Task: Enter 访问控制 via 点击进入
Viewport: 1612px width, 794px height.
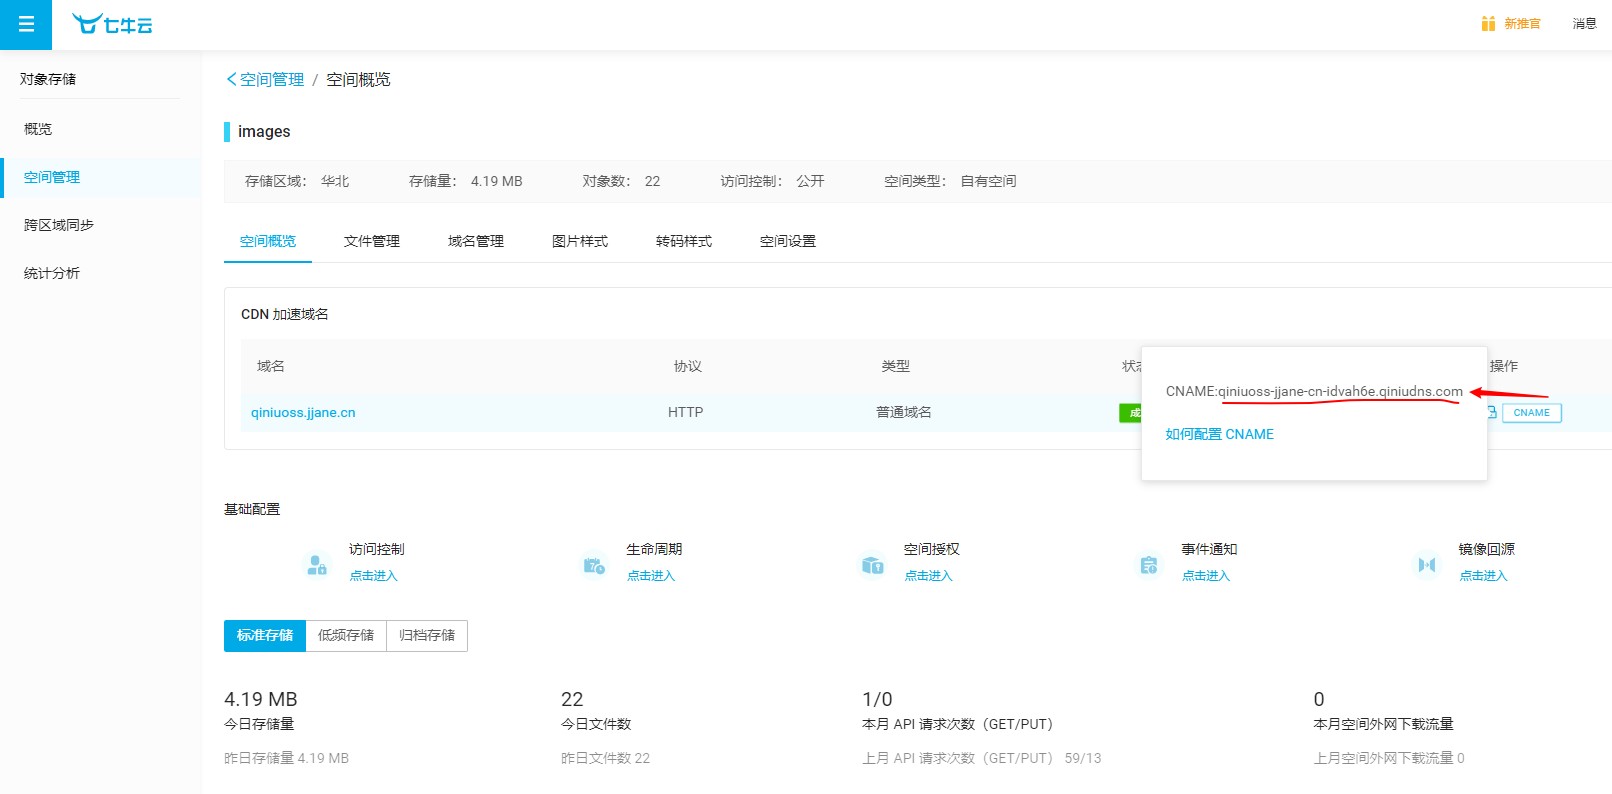Action: point(373,576)
